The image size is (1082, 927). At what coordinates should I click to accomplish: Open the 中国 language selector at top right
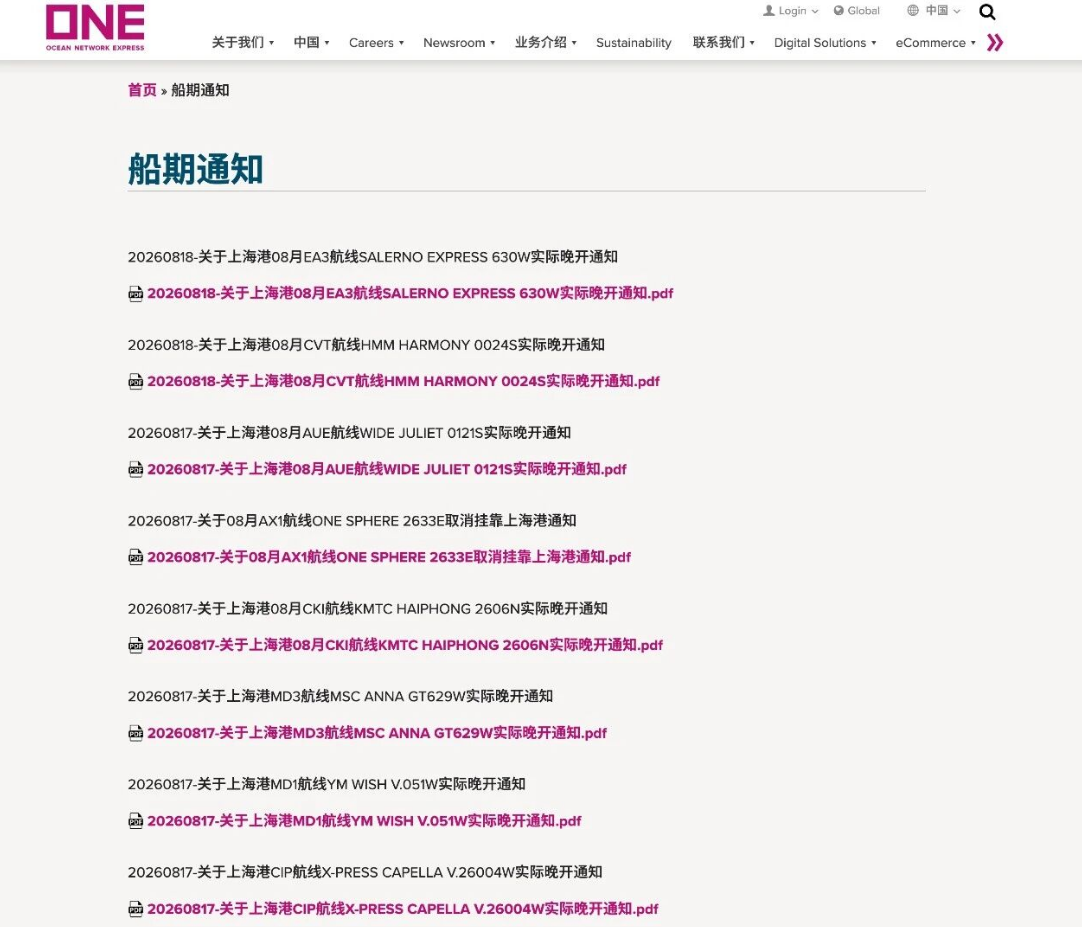pyautogui.click(x=936, y=10)
